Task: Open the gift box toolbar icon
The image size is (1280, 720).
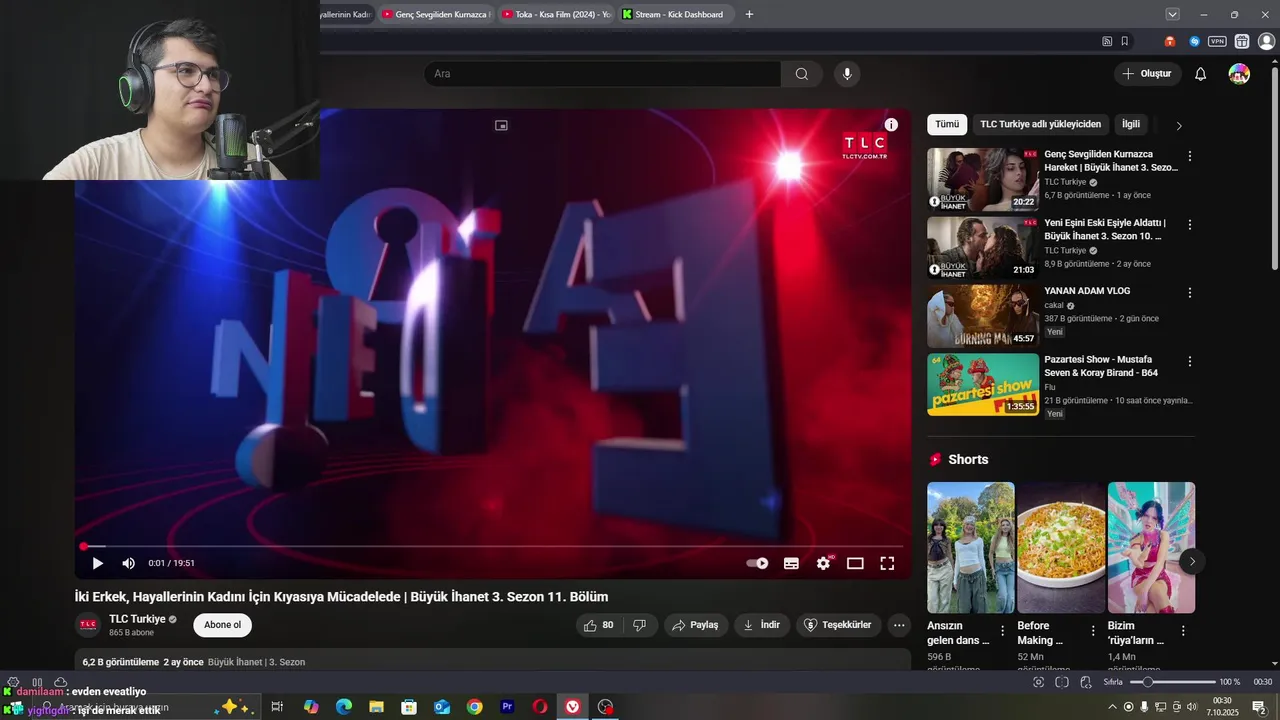Action: coord(1242,41)
